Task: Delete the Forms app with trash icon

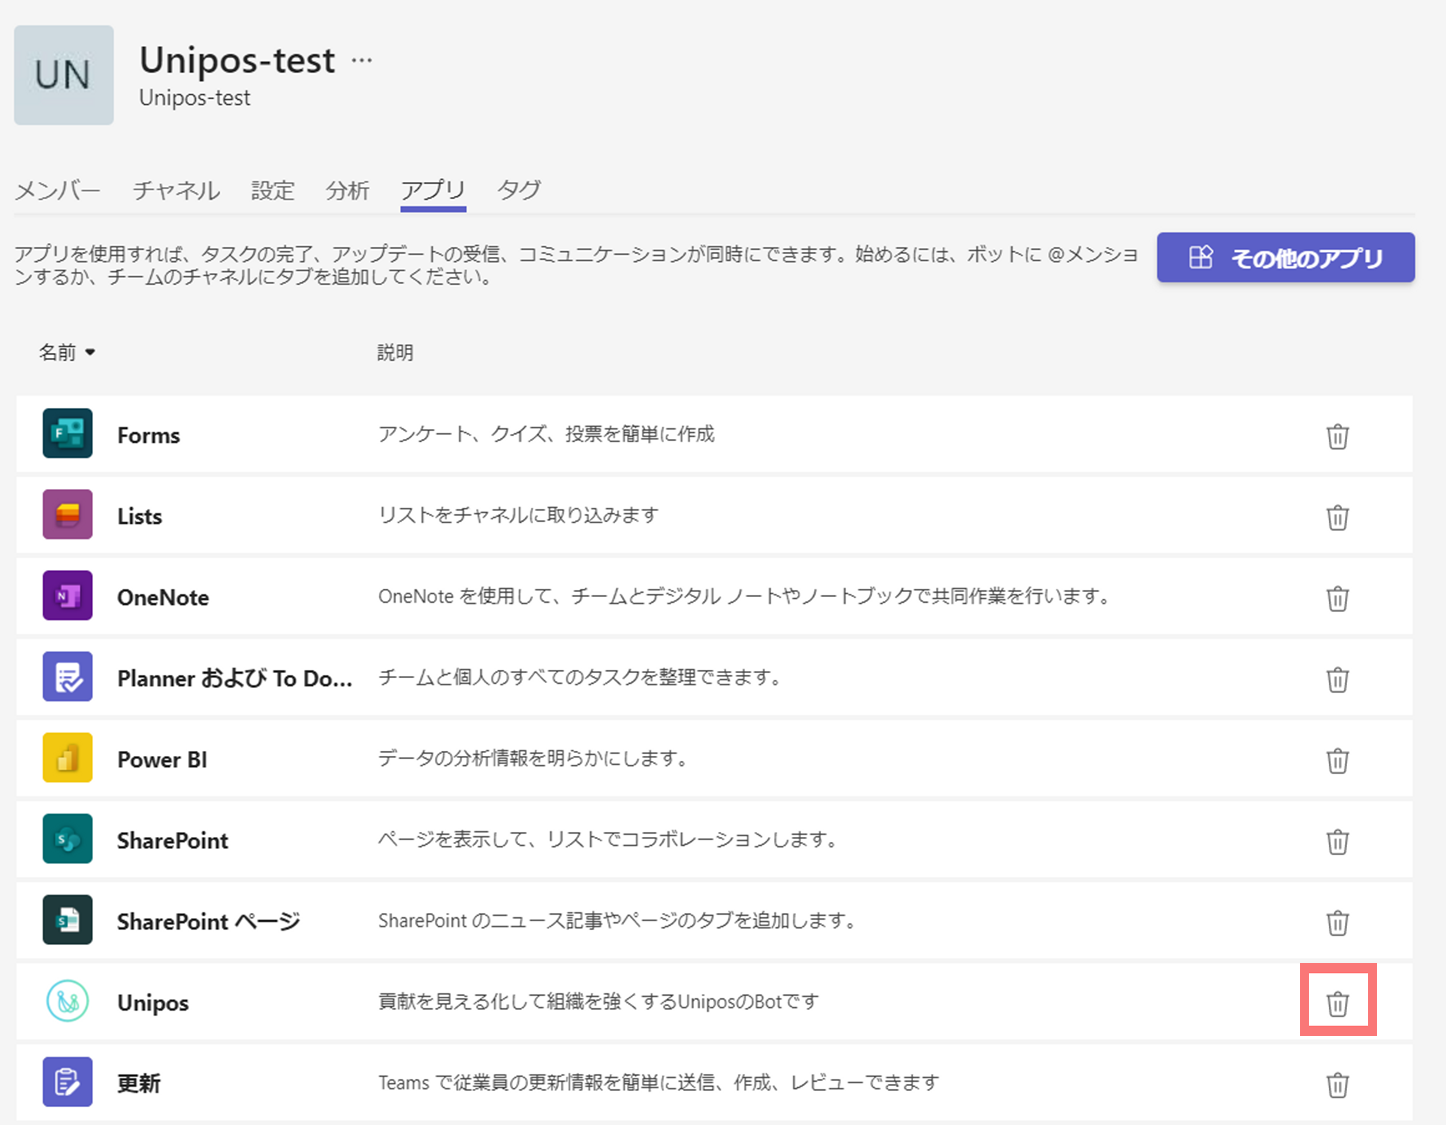Action: 1337,436
